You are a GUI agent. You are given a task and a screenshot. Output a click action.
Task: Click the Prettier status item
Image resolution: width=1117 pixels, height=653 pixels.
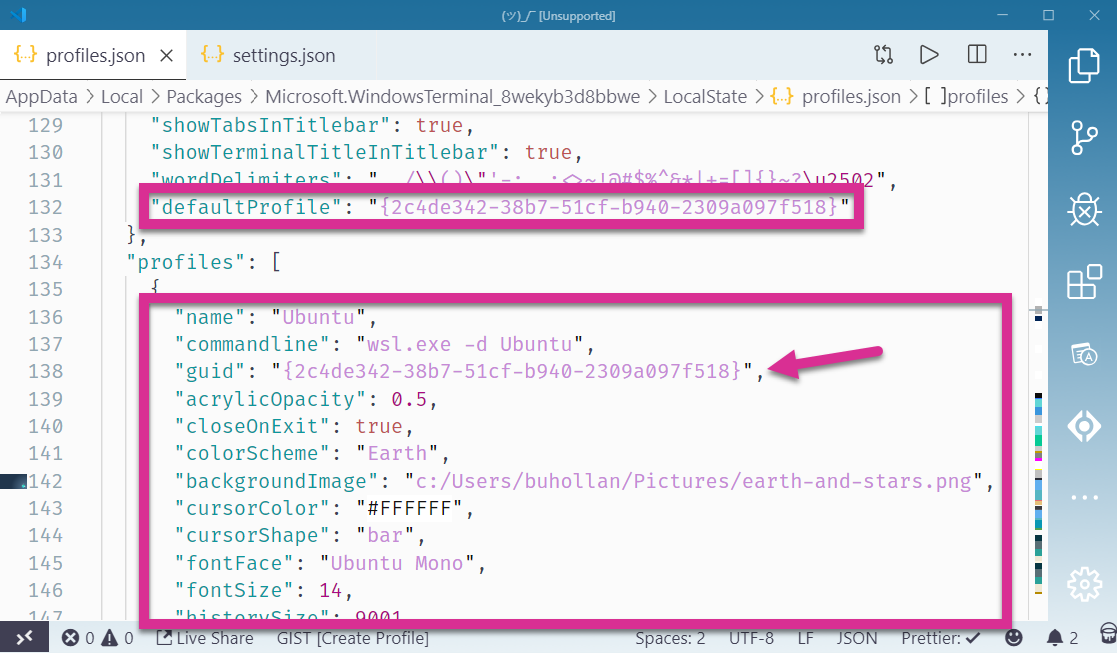pos(941,638)
